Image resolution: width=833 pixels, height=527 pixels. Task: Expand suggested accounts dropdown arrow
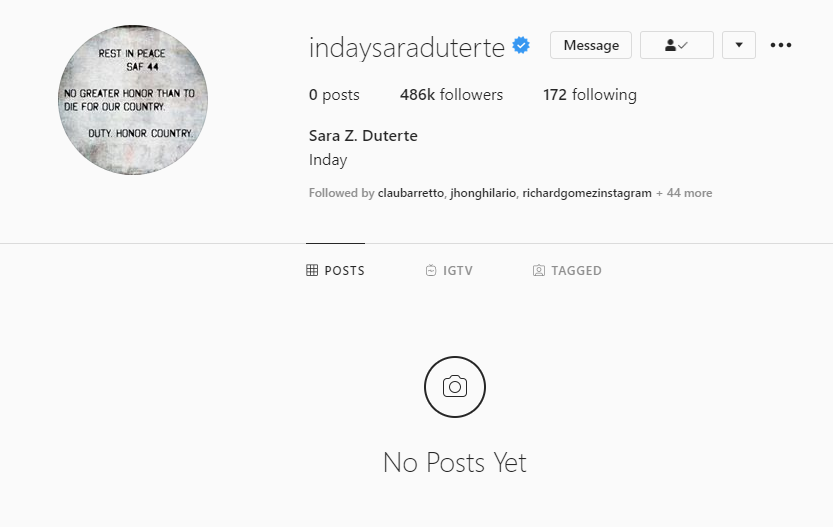pos(738,45)
